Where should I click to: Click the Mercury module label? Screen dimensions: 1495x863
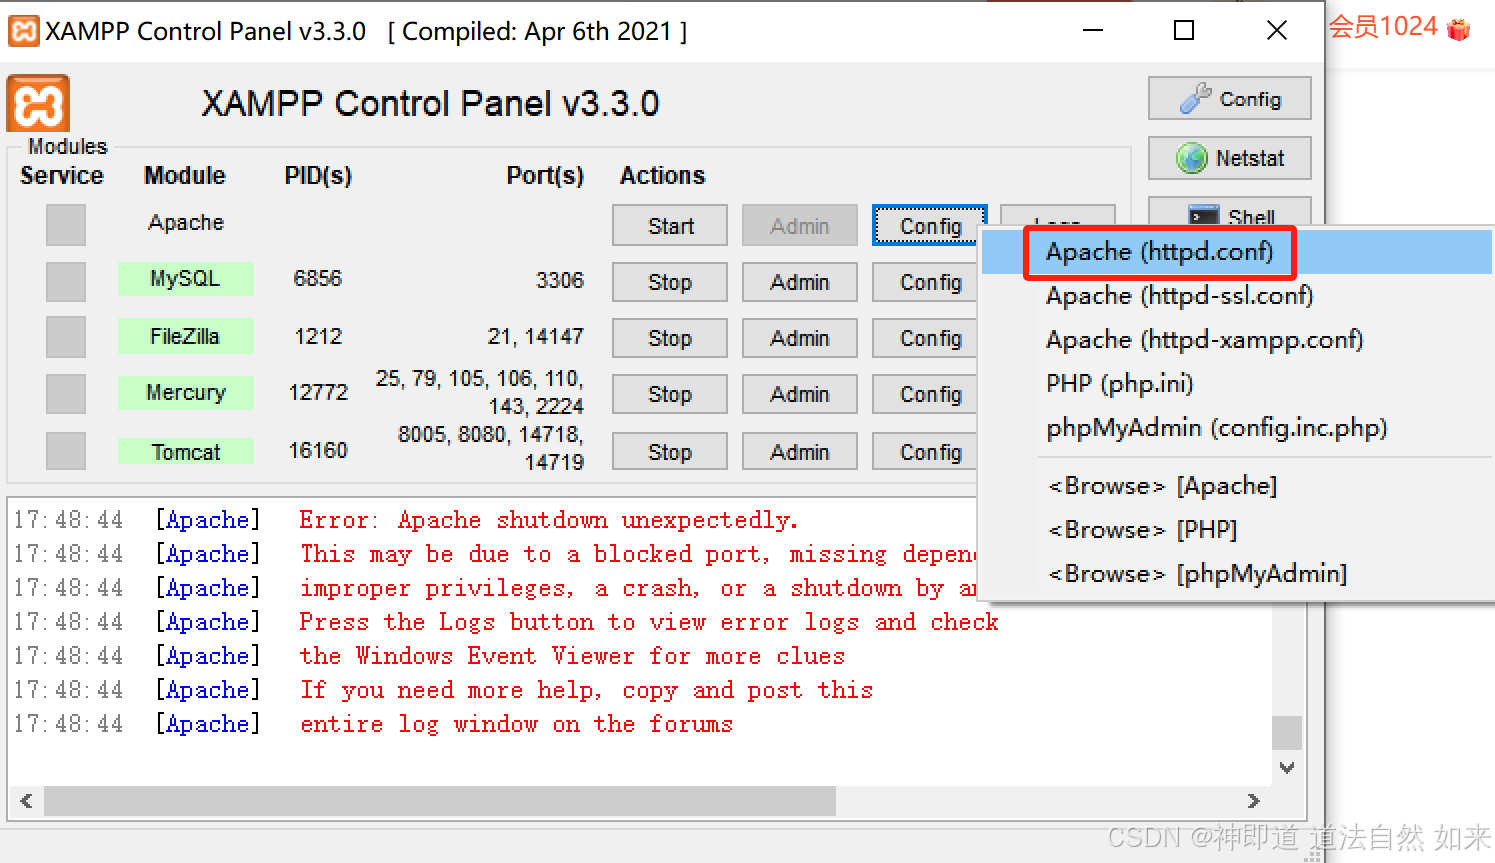point(185,393)
